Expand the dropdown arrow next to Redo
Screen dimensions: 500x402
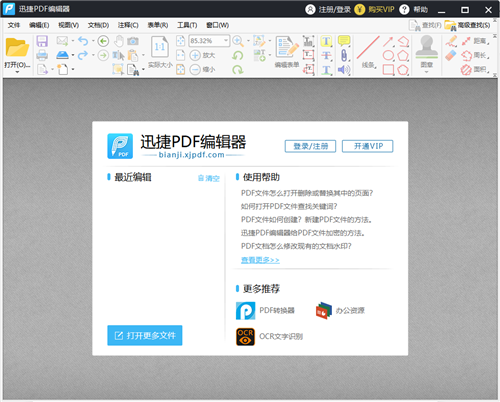pyautogui.click(x=93, y=55)
